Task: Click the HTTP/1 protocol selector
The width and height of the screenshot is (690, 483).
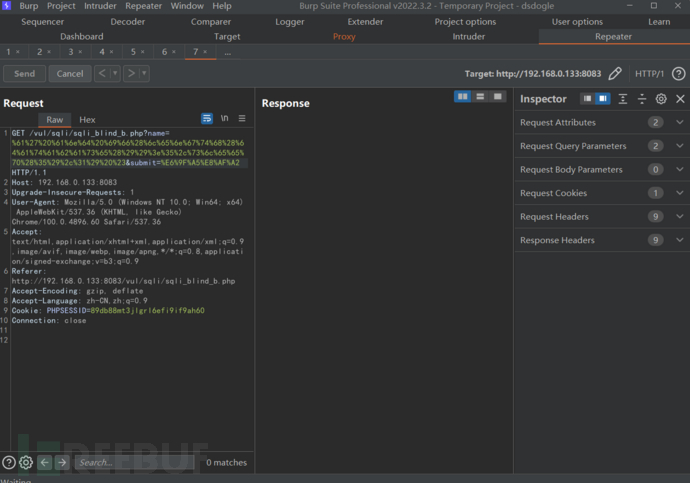Action: 649,73
